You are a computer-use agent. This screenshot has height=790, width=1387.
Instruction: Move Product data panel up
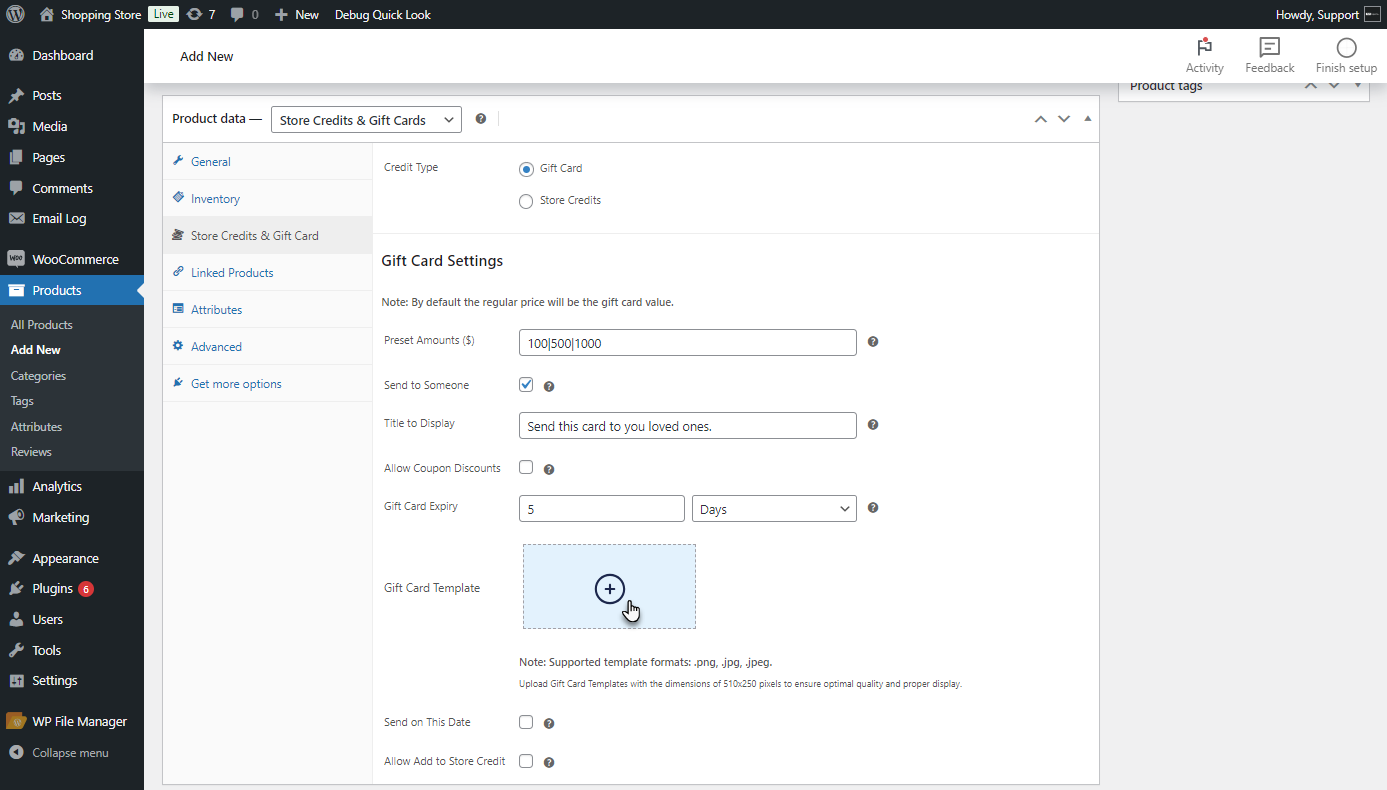coord(1040,119)
